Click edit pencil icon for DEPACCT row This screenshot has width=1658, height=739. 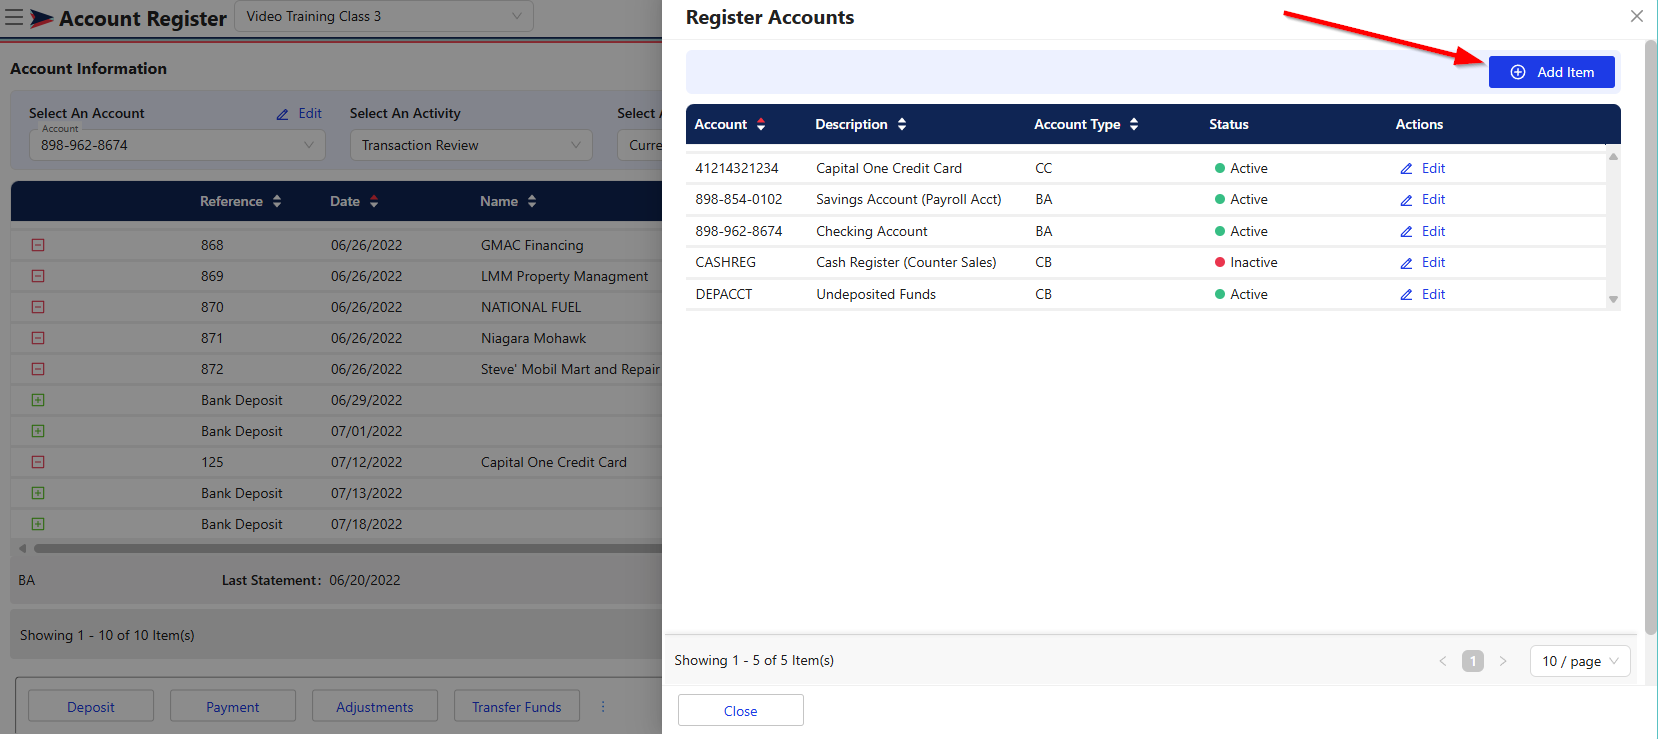tap(1406, 295)
